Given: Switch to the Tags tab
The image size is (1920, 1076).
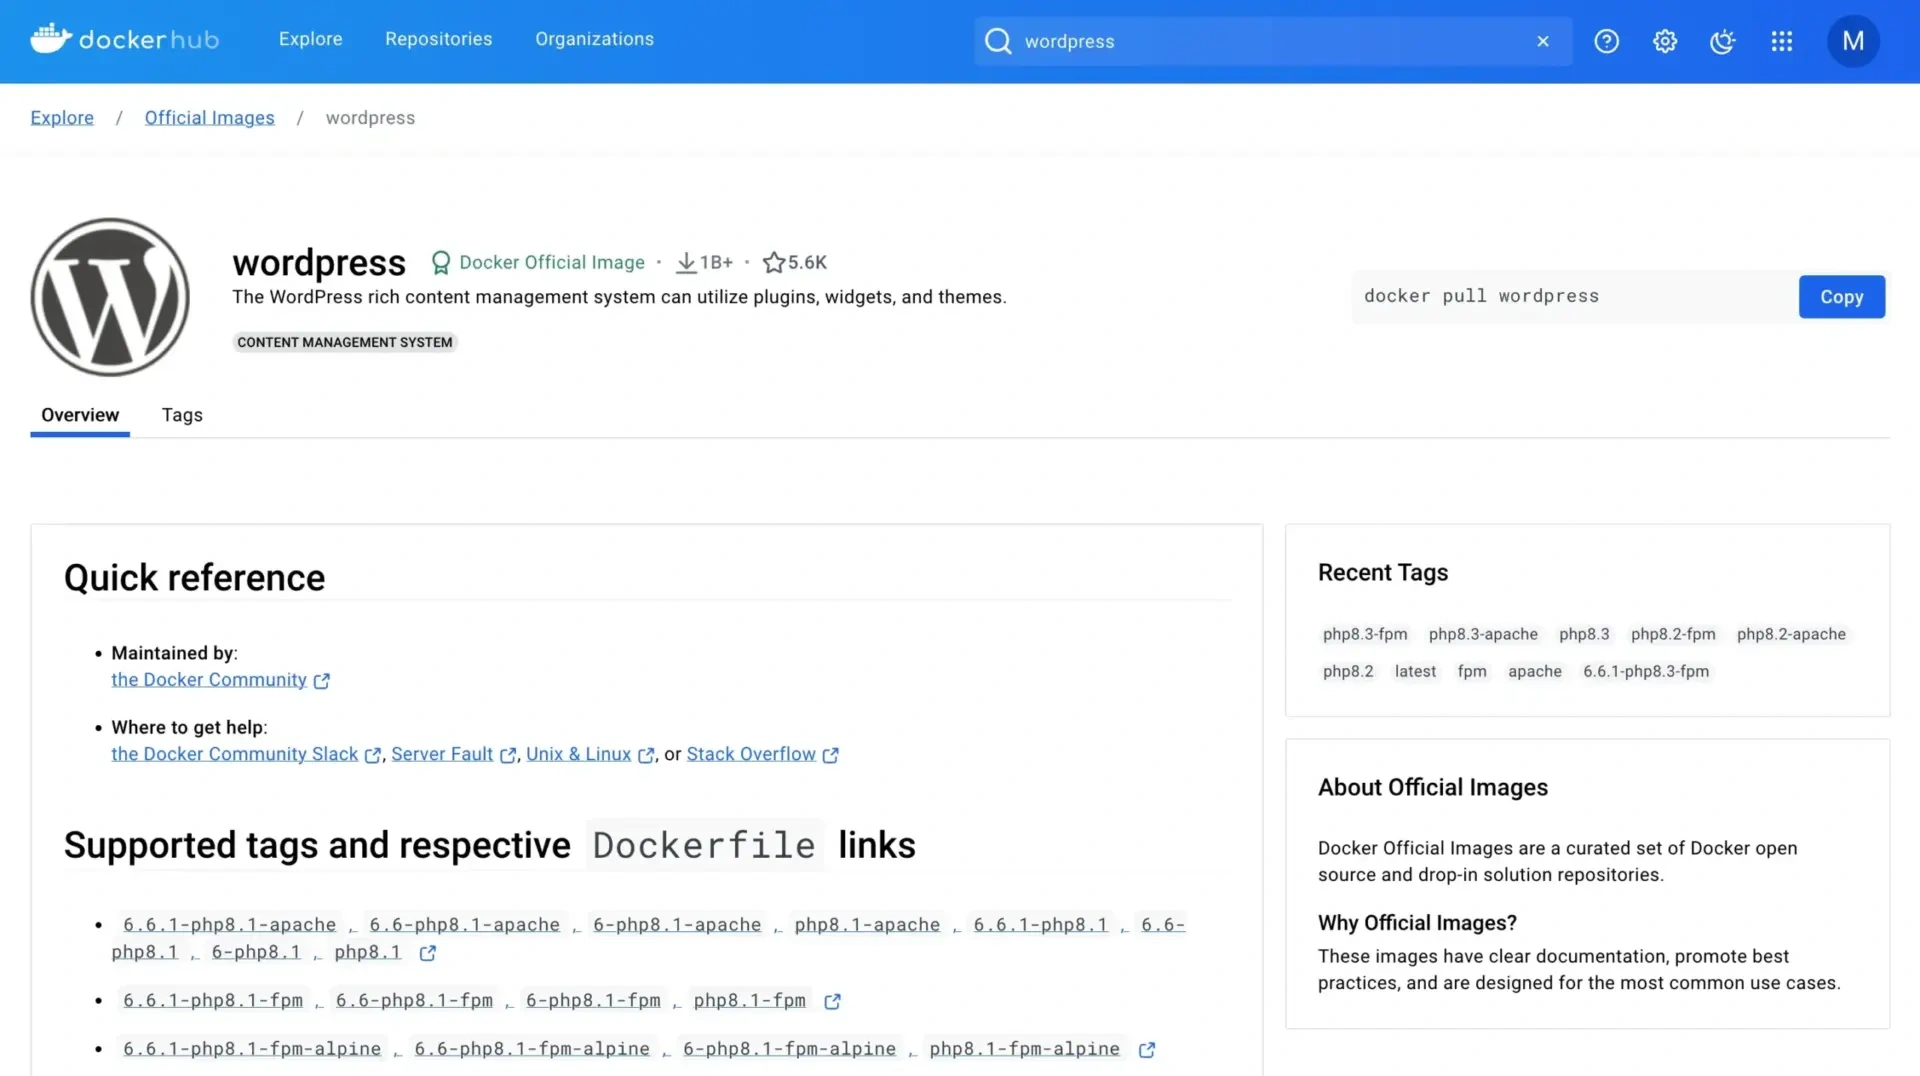Looking at the screenshot, I should tap(182, 415).
